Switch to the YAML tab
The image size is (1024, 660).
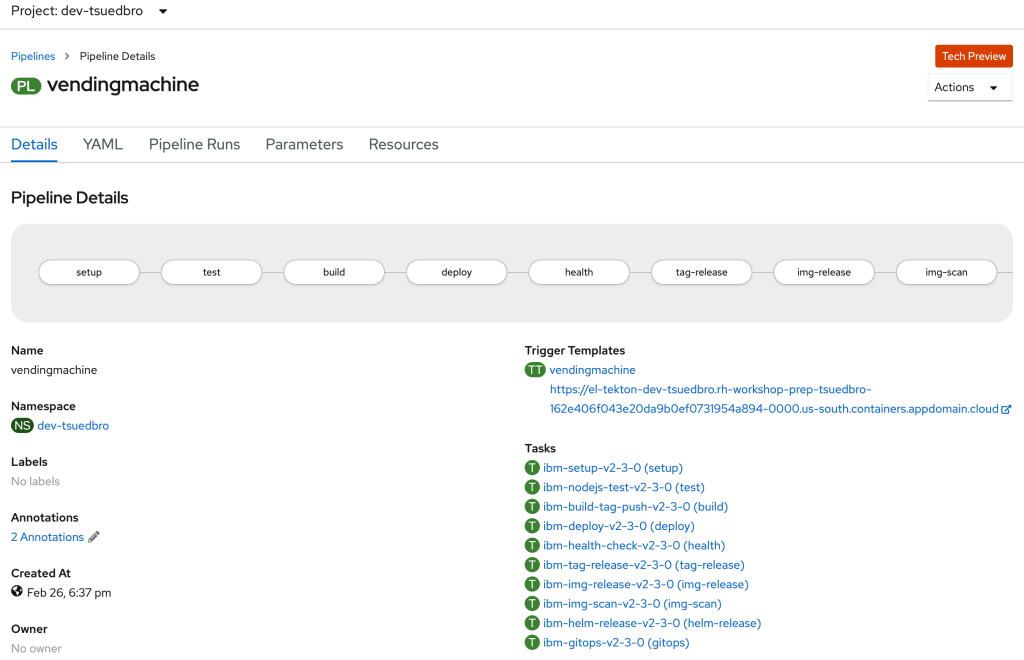click(103, 144)
